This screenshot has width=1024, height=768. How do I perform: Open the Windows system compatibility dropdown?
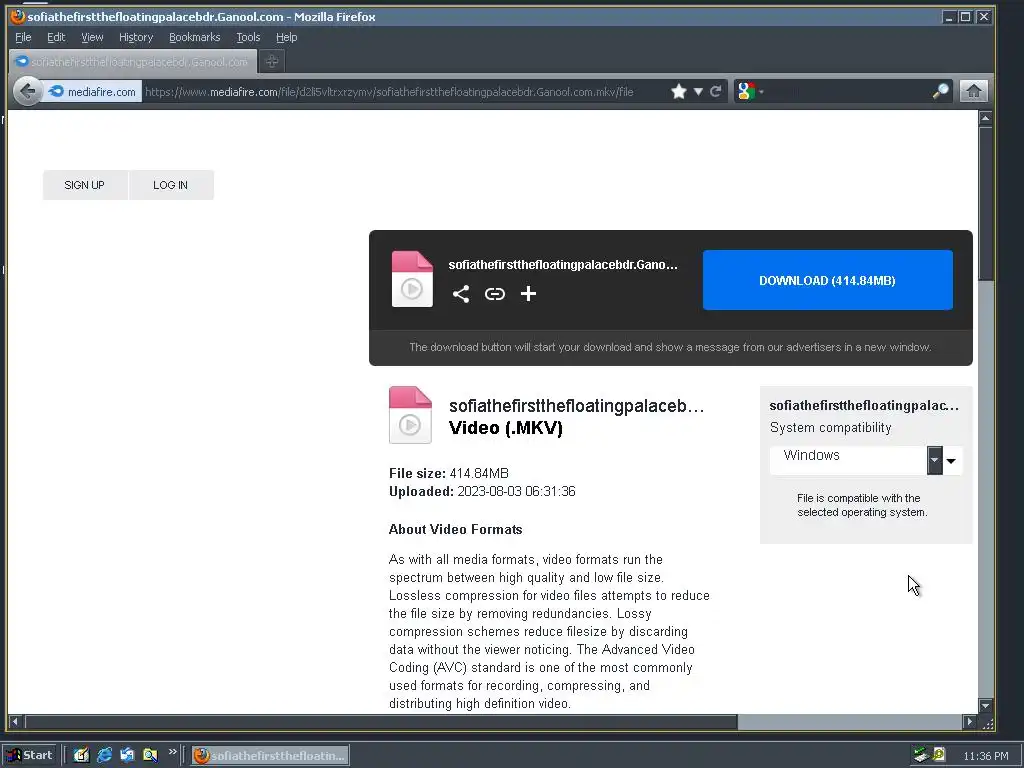point(865,460)
